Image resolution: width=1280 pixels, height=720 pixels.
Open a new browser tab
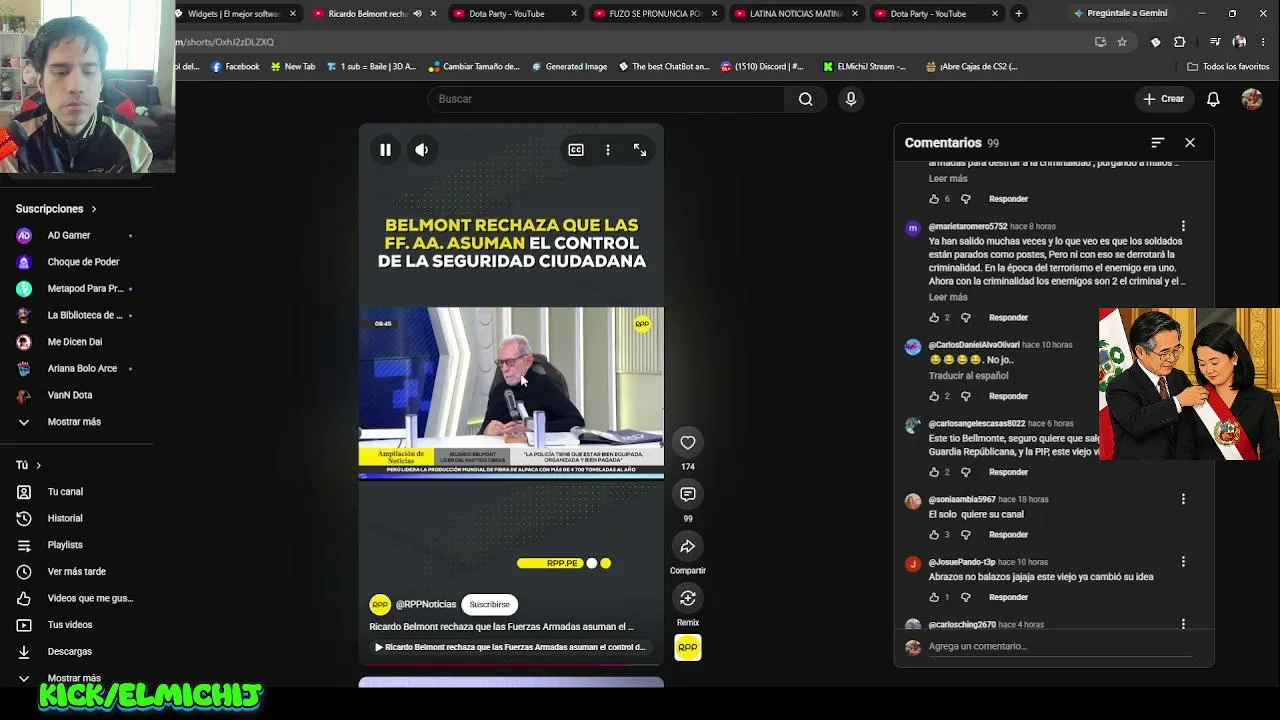[x=1018, y=14]
